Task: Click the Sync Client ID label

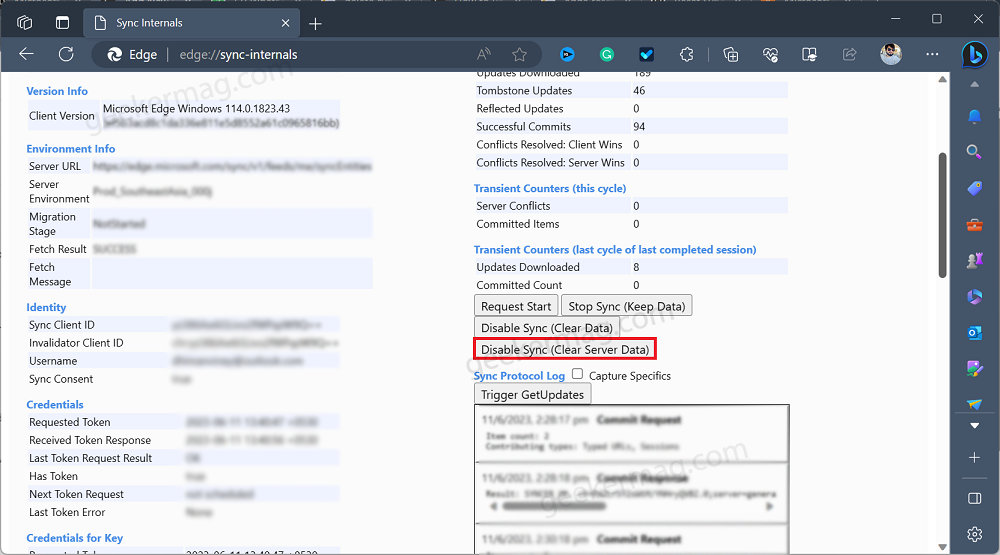Action: (x=61, y=325)
